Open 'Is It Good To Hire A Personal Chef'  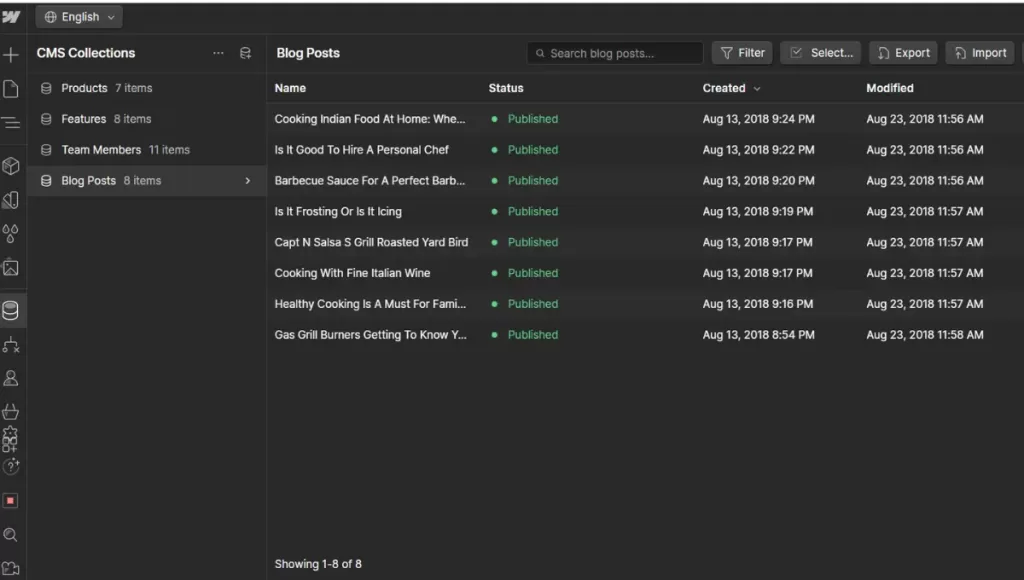tap(361, 150)
